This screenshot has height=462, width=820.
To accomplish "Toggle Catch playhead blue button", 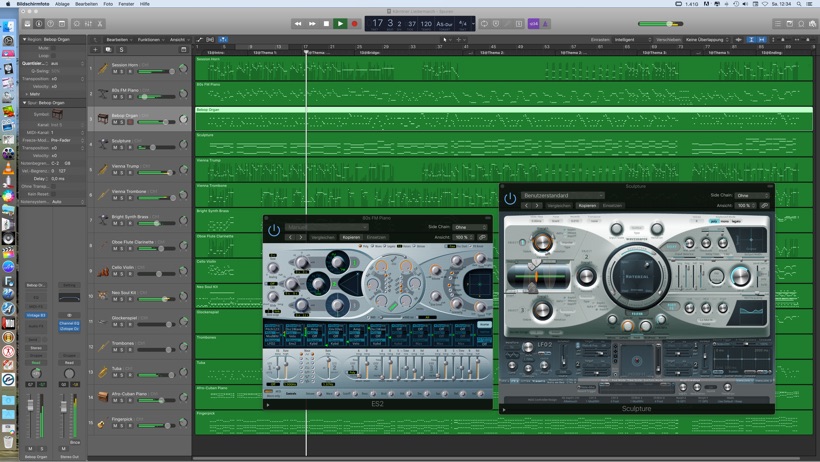I will pos(223,39).
